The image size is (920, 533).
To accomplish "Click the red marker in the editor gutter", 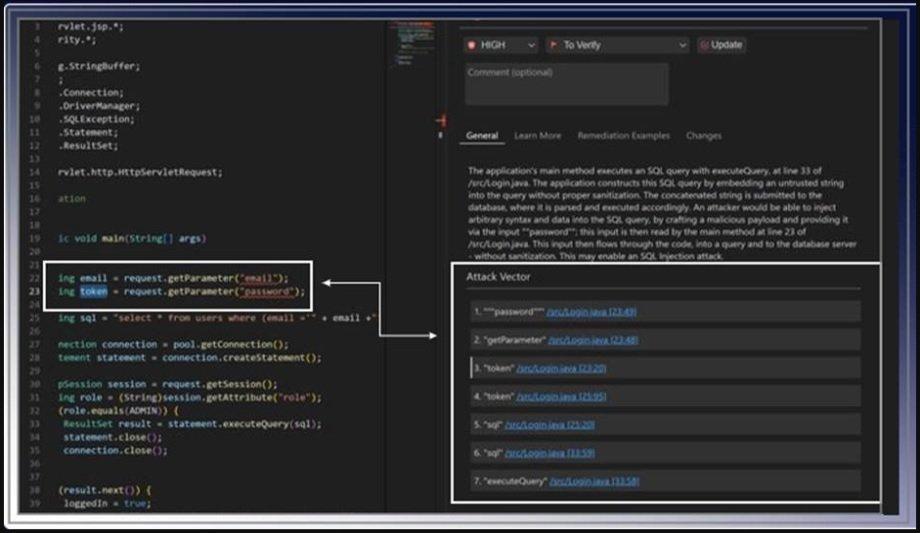I will pyautogui.click(x=438, y=121).
